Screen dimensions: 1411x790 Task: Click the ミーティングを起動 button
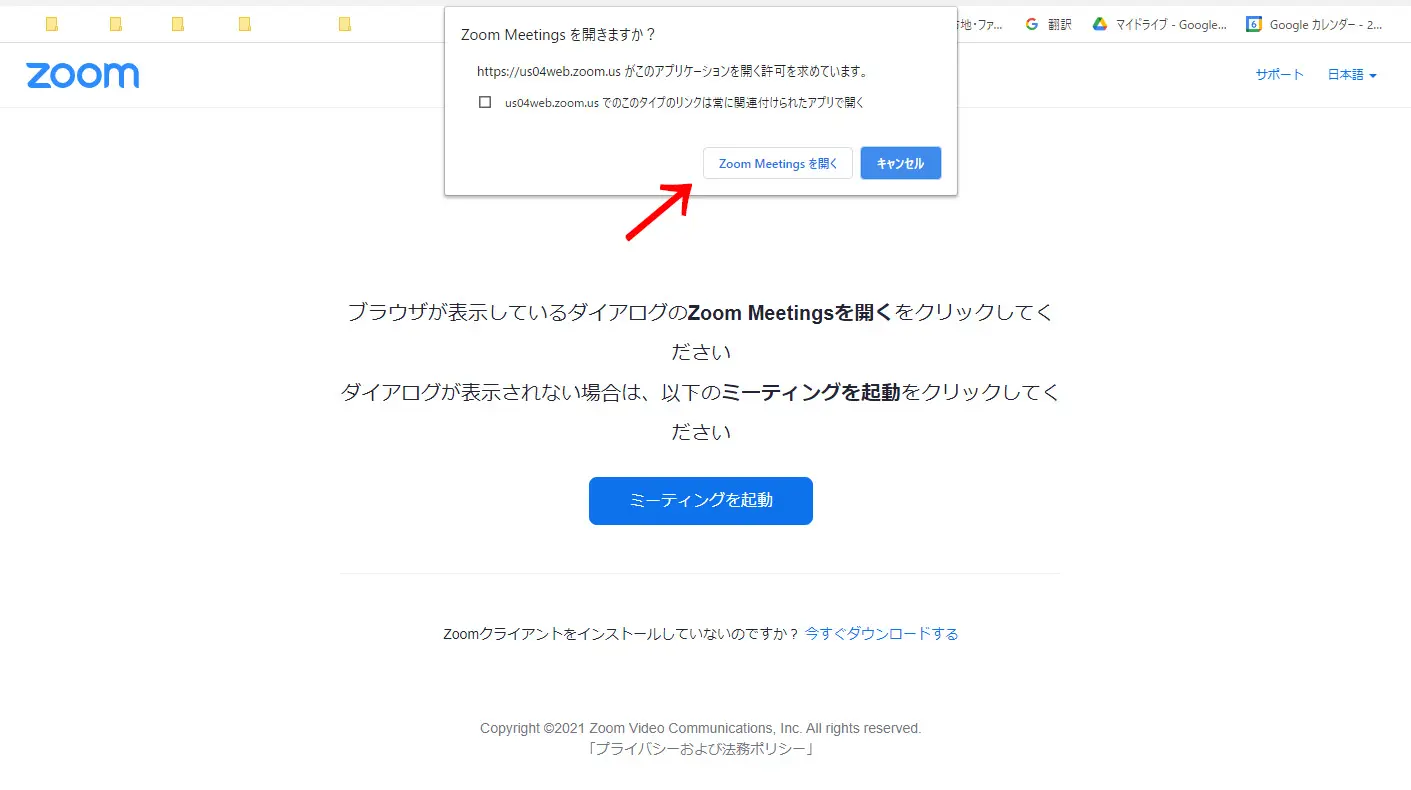click(701, 500)
